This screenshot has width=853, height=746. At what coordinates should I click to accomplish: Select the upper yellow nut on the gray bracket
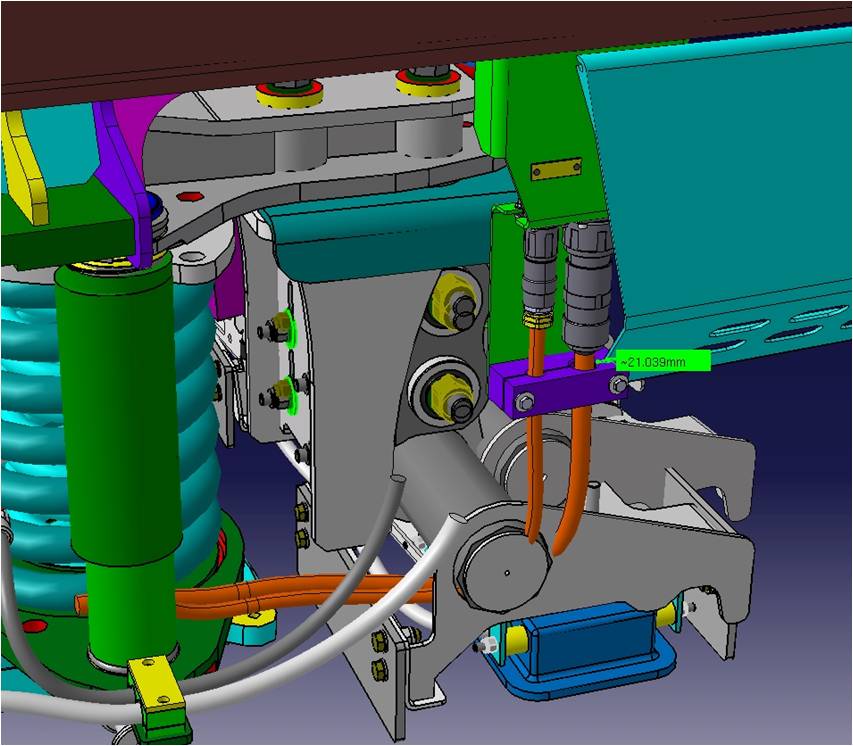(x=454, y=302)
